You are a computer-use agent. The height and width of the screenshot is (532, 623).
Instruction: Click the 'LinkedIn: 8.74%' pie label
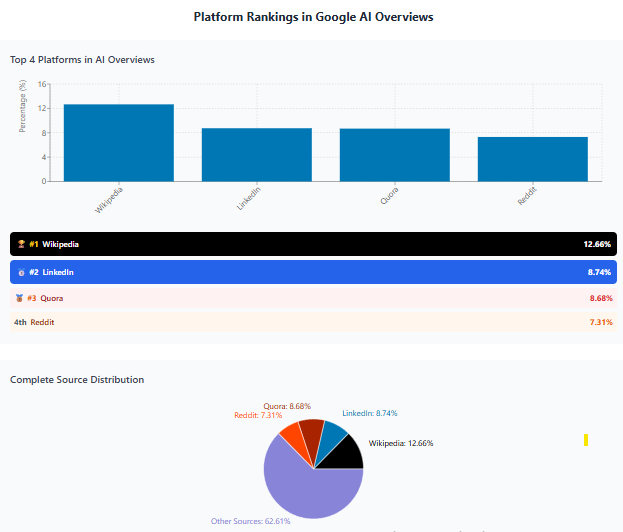point(370,413)
